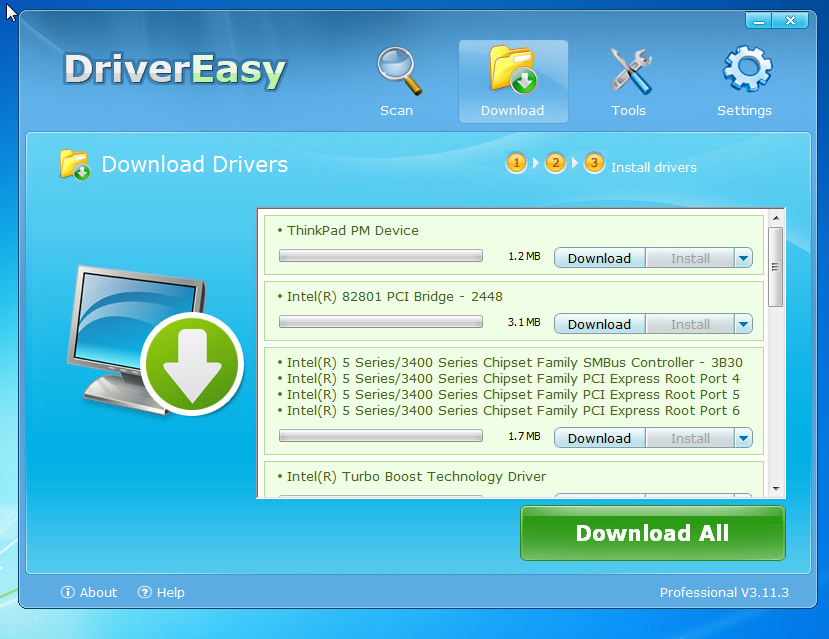Select the SMBus Controller - 3B30 entry
Image resolution: width=829 pixels, height=639 pixels.
tap(514, 363)
